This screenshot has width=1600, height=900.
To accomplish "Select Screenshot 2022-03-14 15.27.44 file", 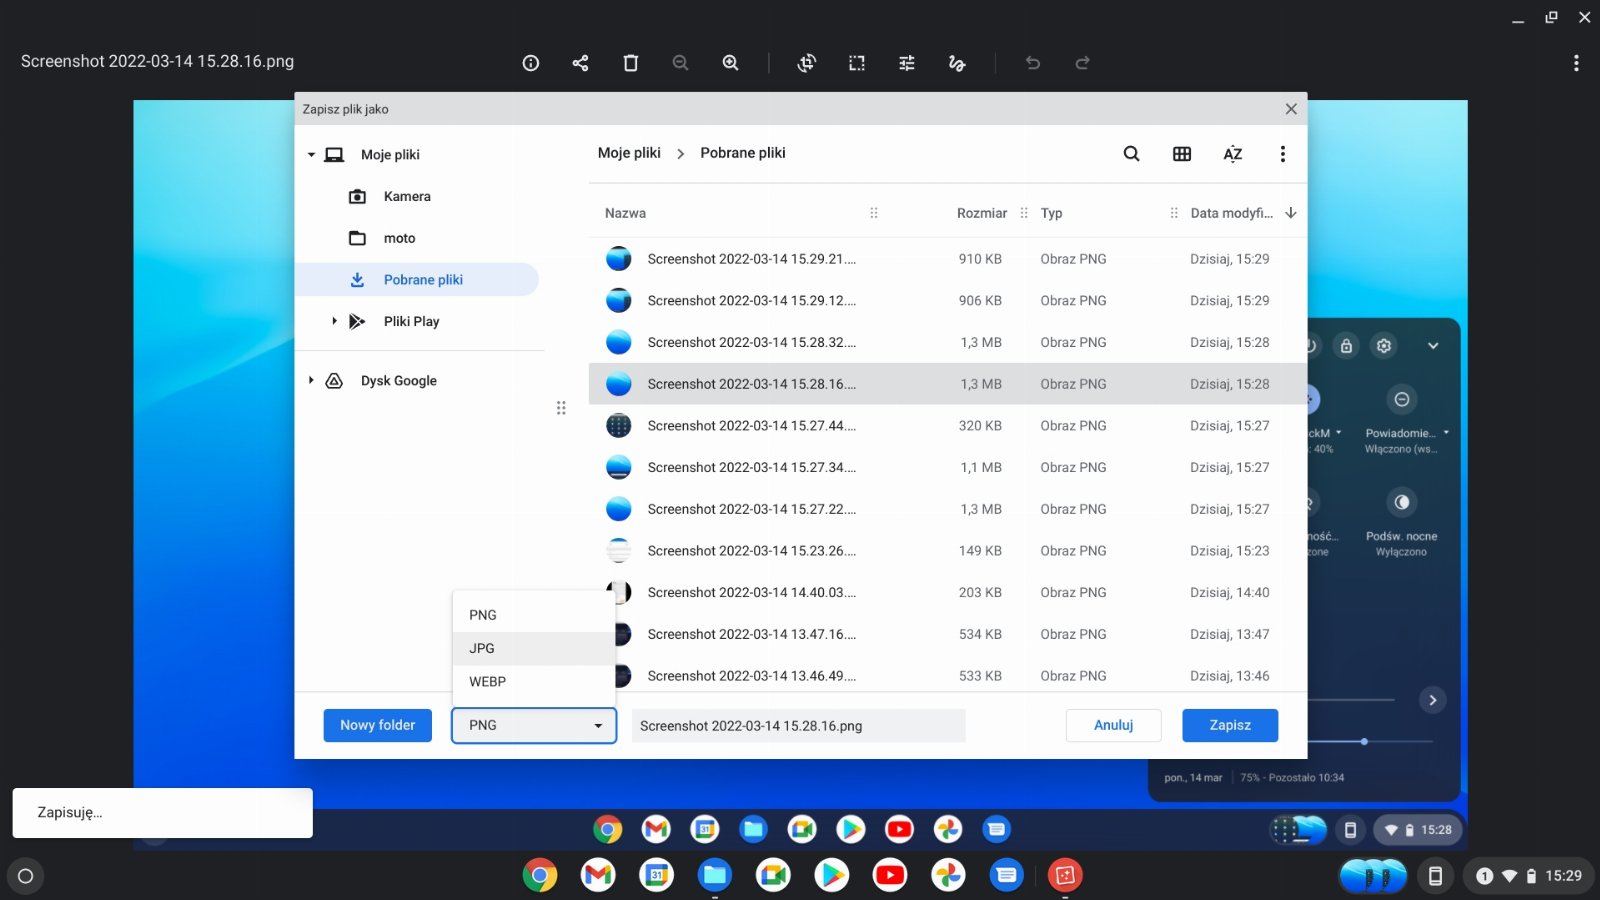I will pos(947,426).
